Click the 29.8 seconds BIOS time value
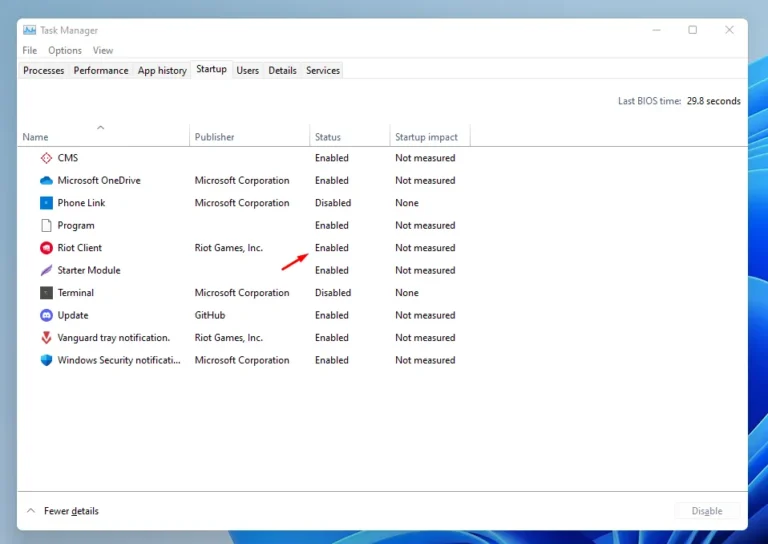Image resolution: width=768 pixels, height=544 pixels. coord(714,101)
